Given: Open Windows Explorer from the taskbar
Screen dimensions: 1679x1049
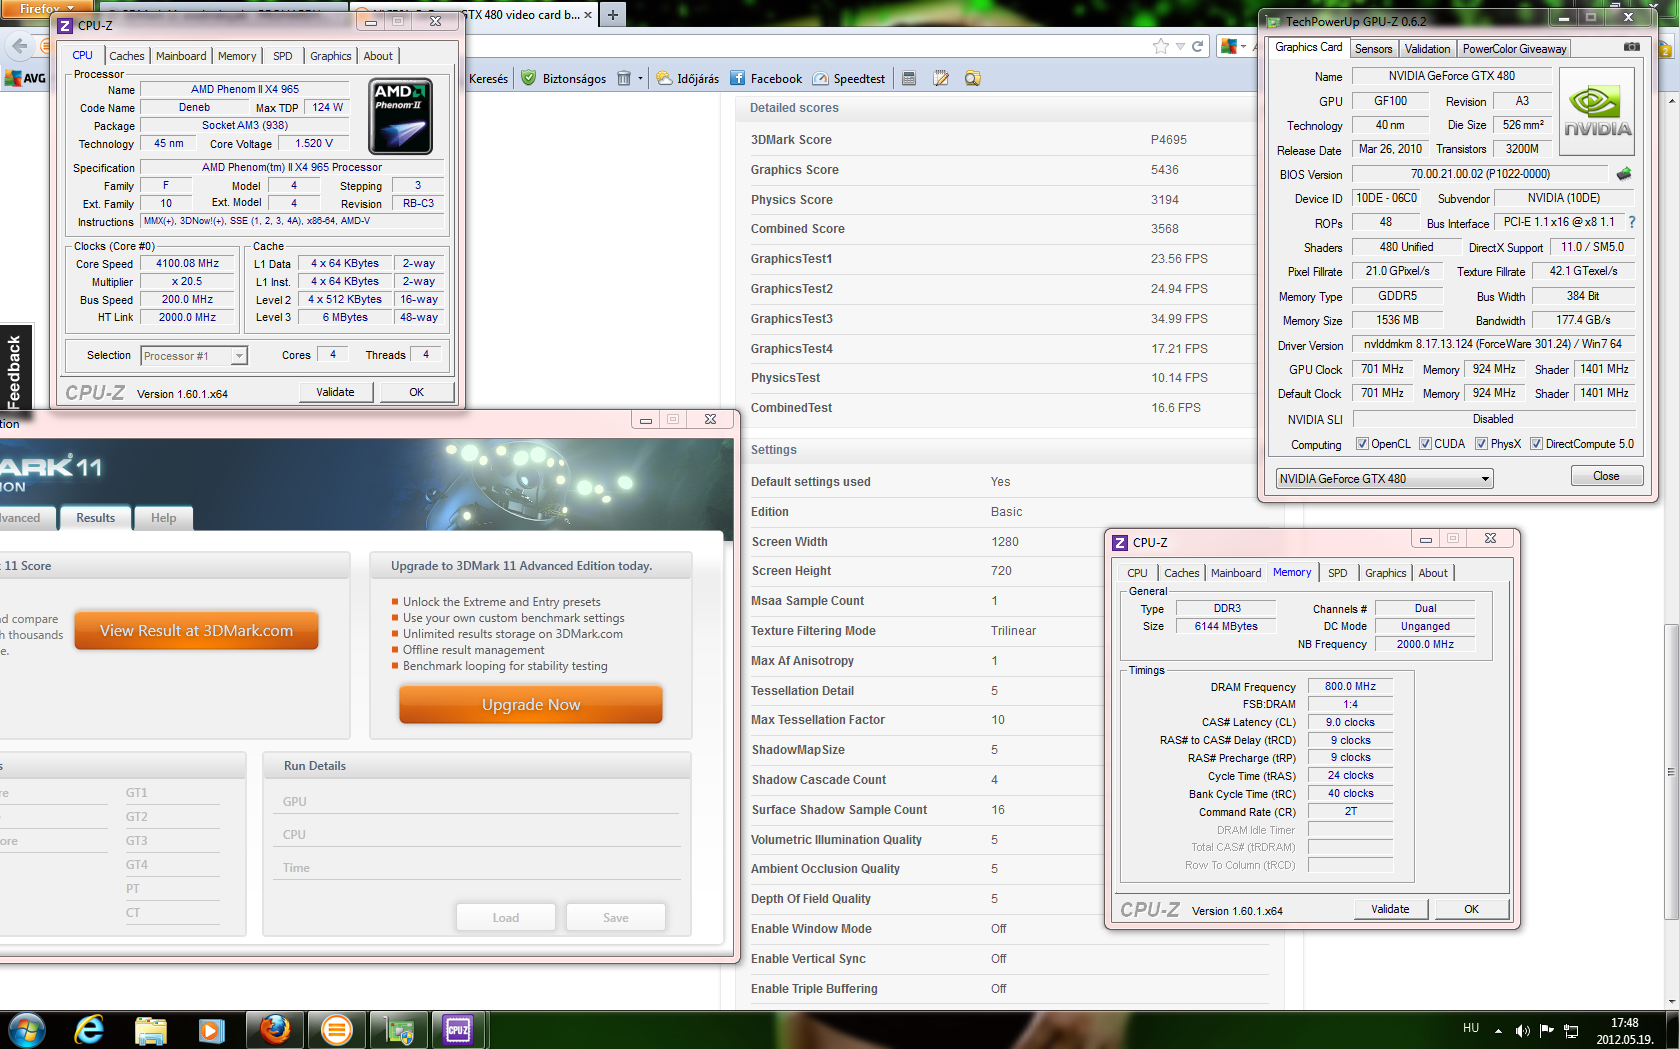Looking at the screenshot, I should pyautogui.click(x=151, y=1029).
